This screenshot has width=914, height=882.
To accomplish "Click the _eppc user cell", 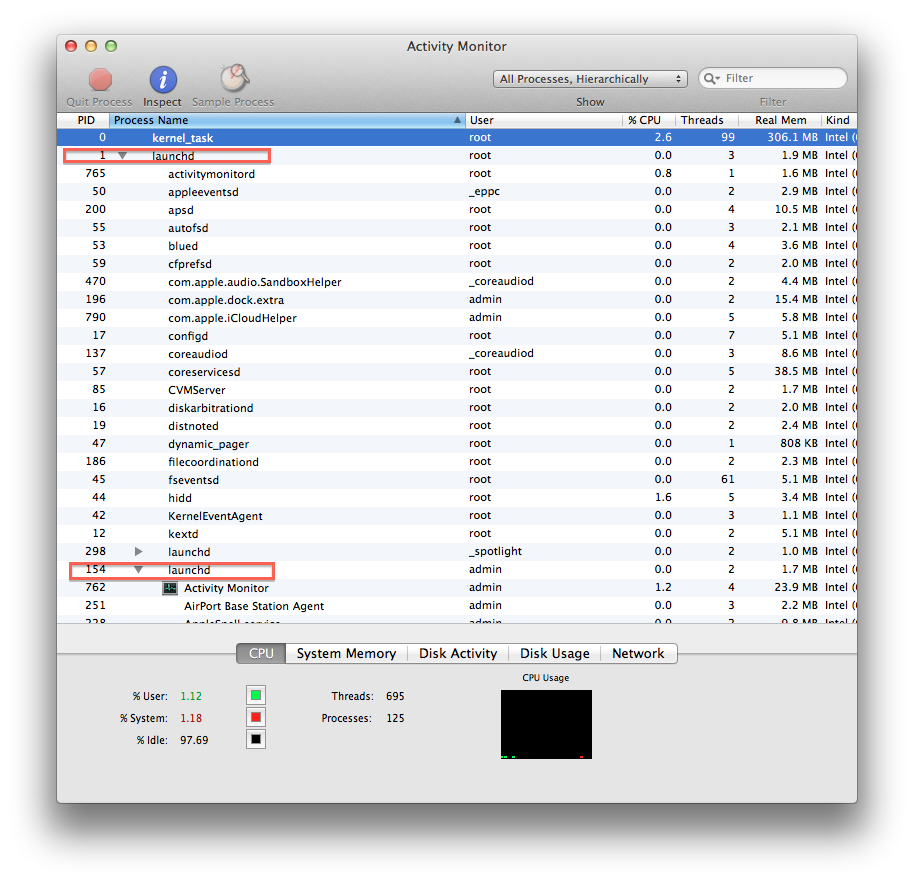I will (484, 192).
